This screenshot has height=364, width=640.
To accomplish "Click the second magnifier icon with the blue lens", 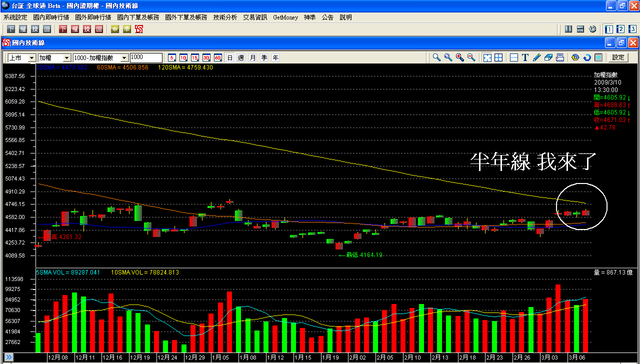I will tap(448, 58).
